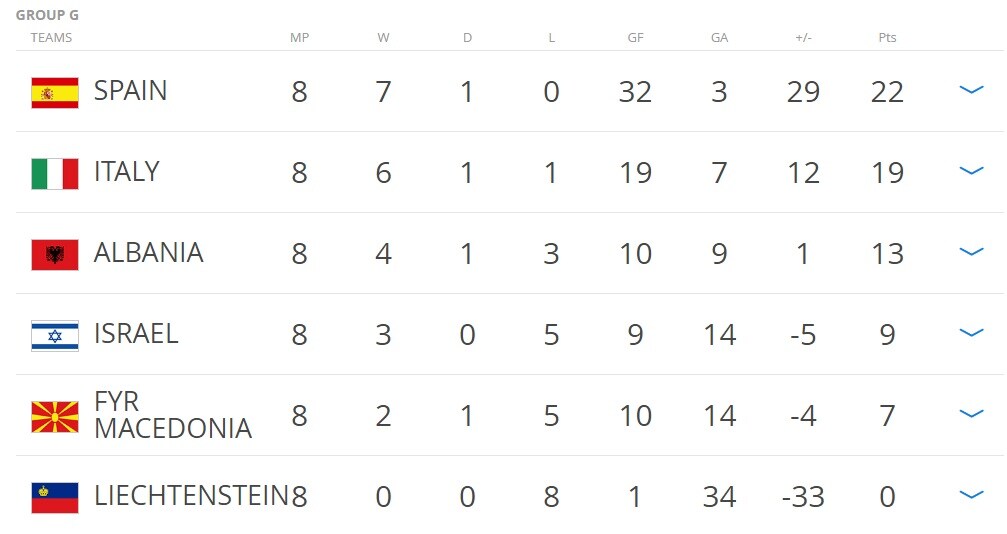
Task: Click the GF column header
Action: point(635,38)
